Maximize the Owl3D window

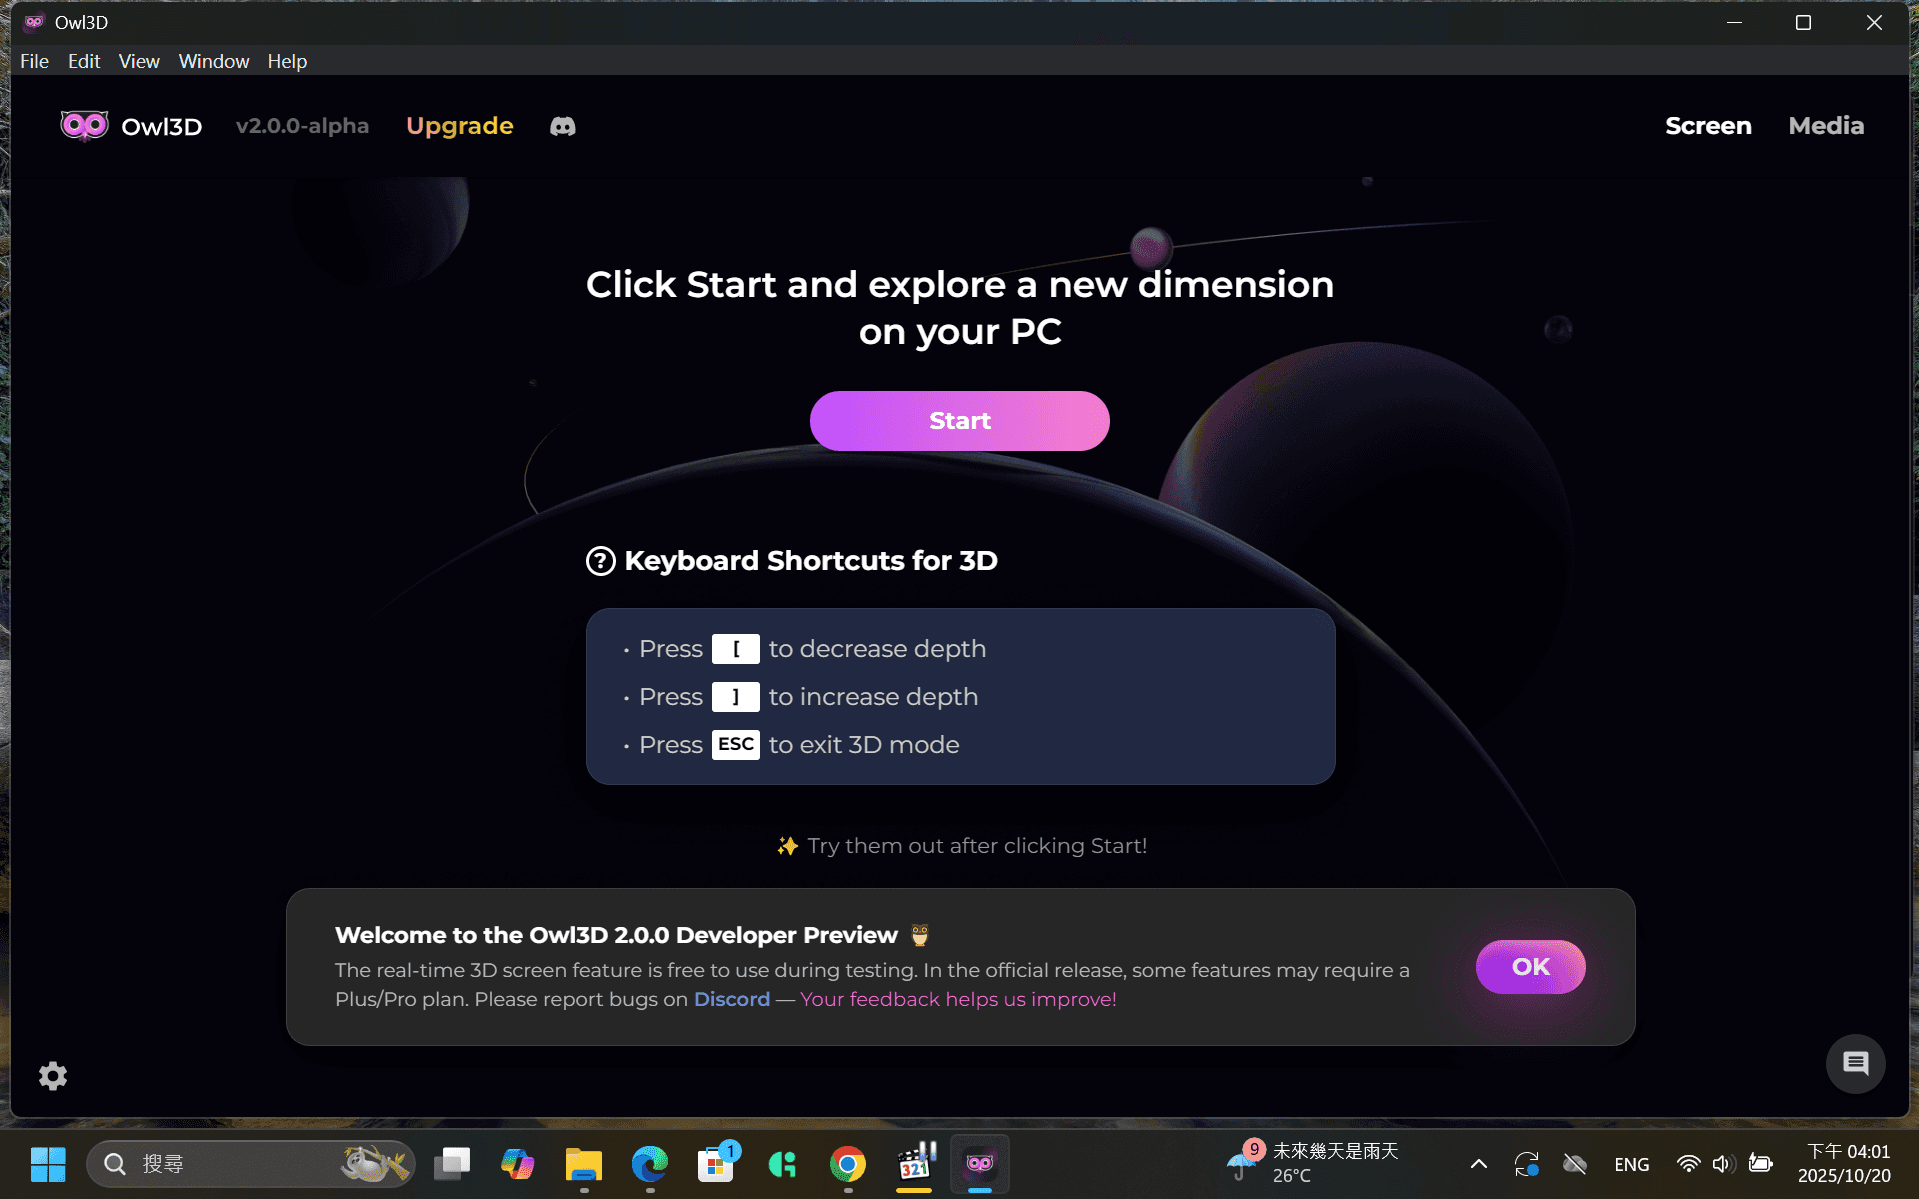pyautogui.click(x=1803, y=22)
